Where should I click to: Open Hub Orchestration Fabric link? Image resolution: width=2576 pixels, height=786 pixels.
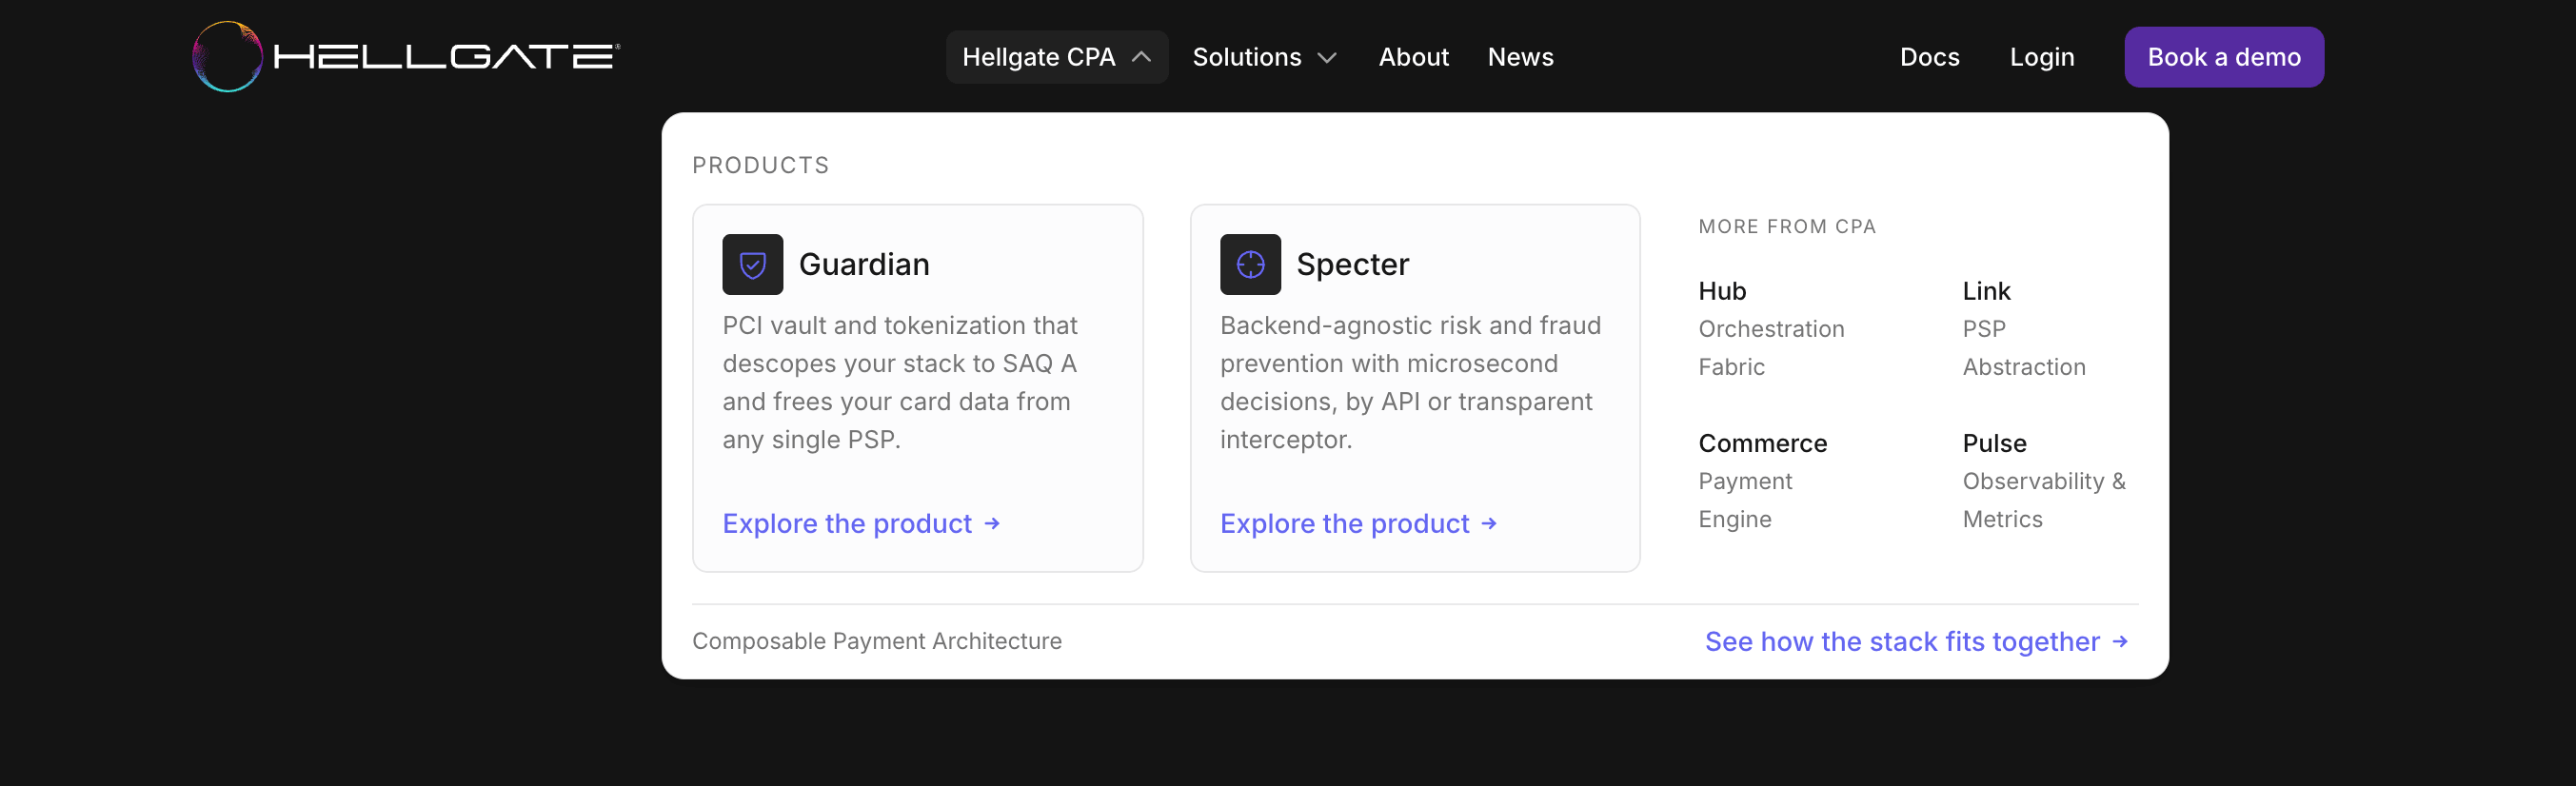point(1771,328)
